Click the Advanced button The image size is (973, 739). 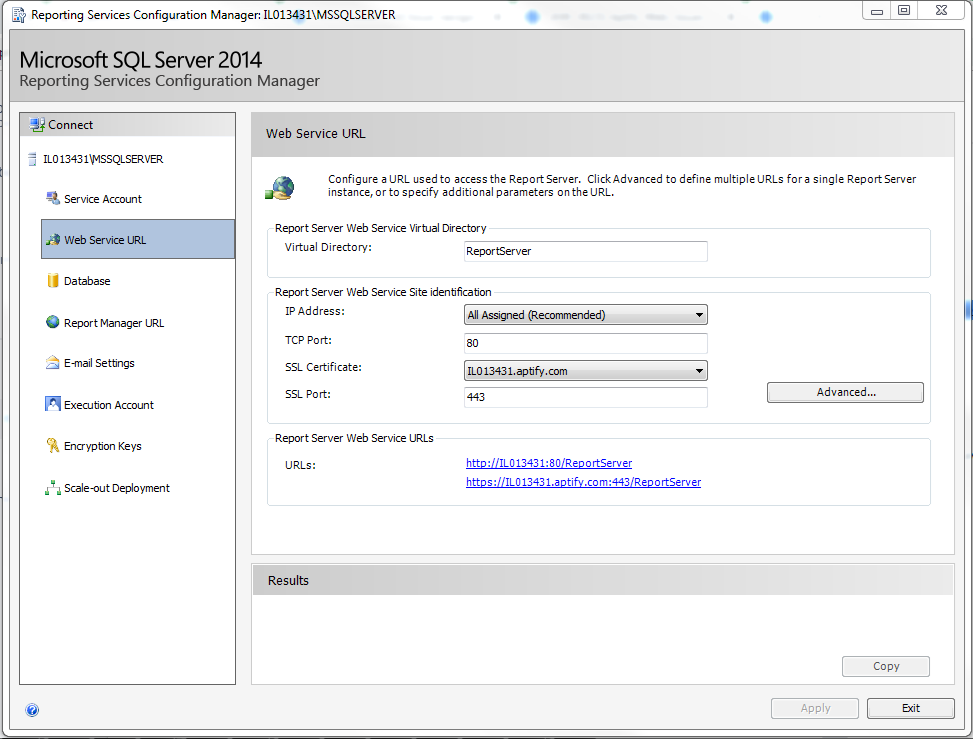844,392
